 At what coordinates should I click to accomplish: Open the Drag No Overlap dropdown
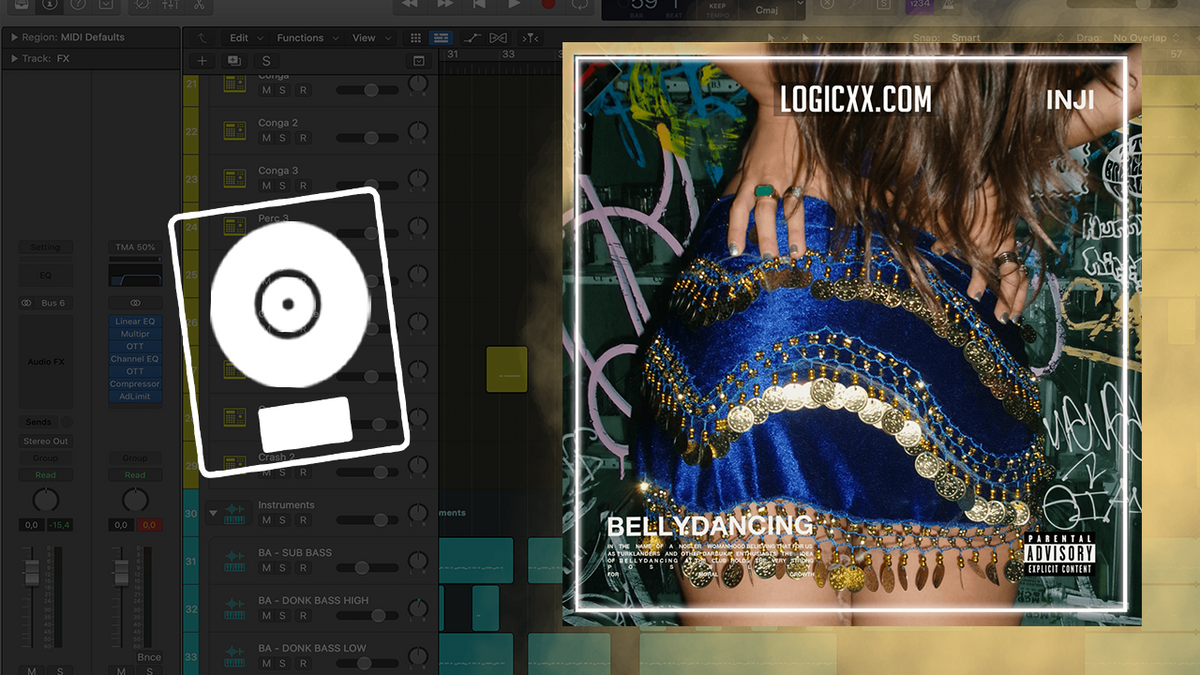coord(1140,37)
